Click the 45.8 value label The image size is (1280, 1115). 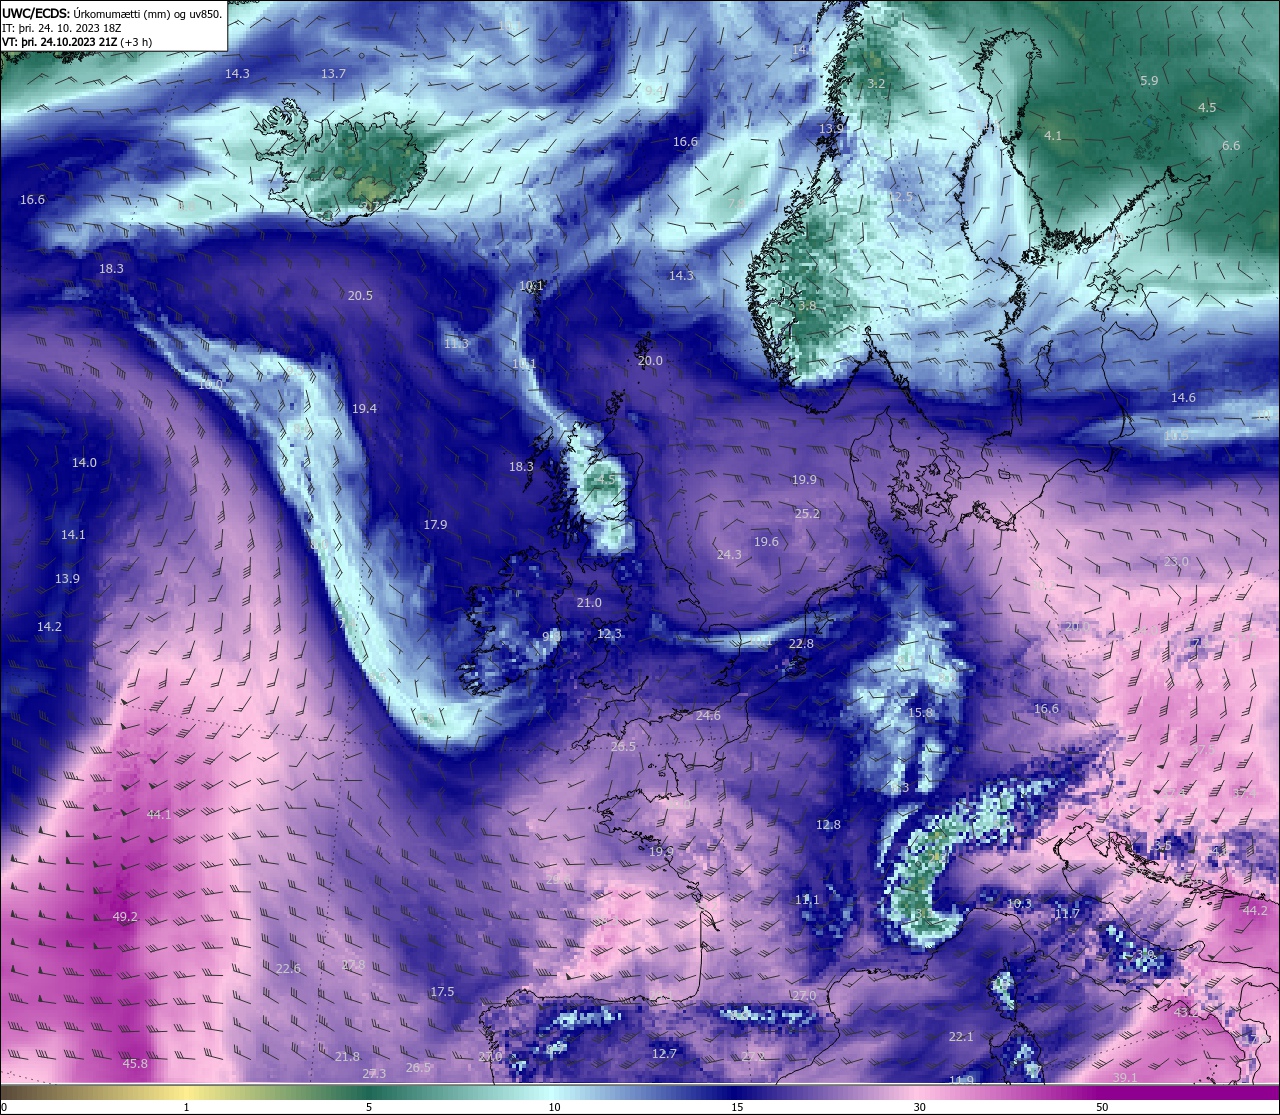[135, 1064]
